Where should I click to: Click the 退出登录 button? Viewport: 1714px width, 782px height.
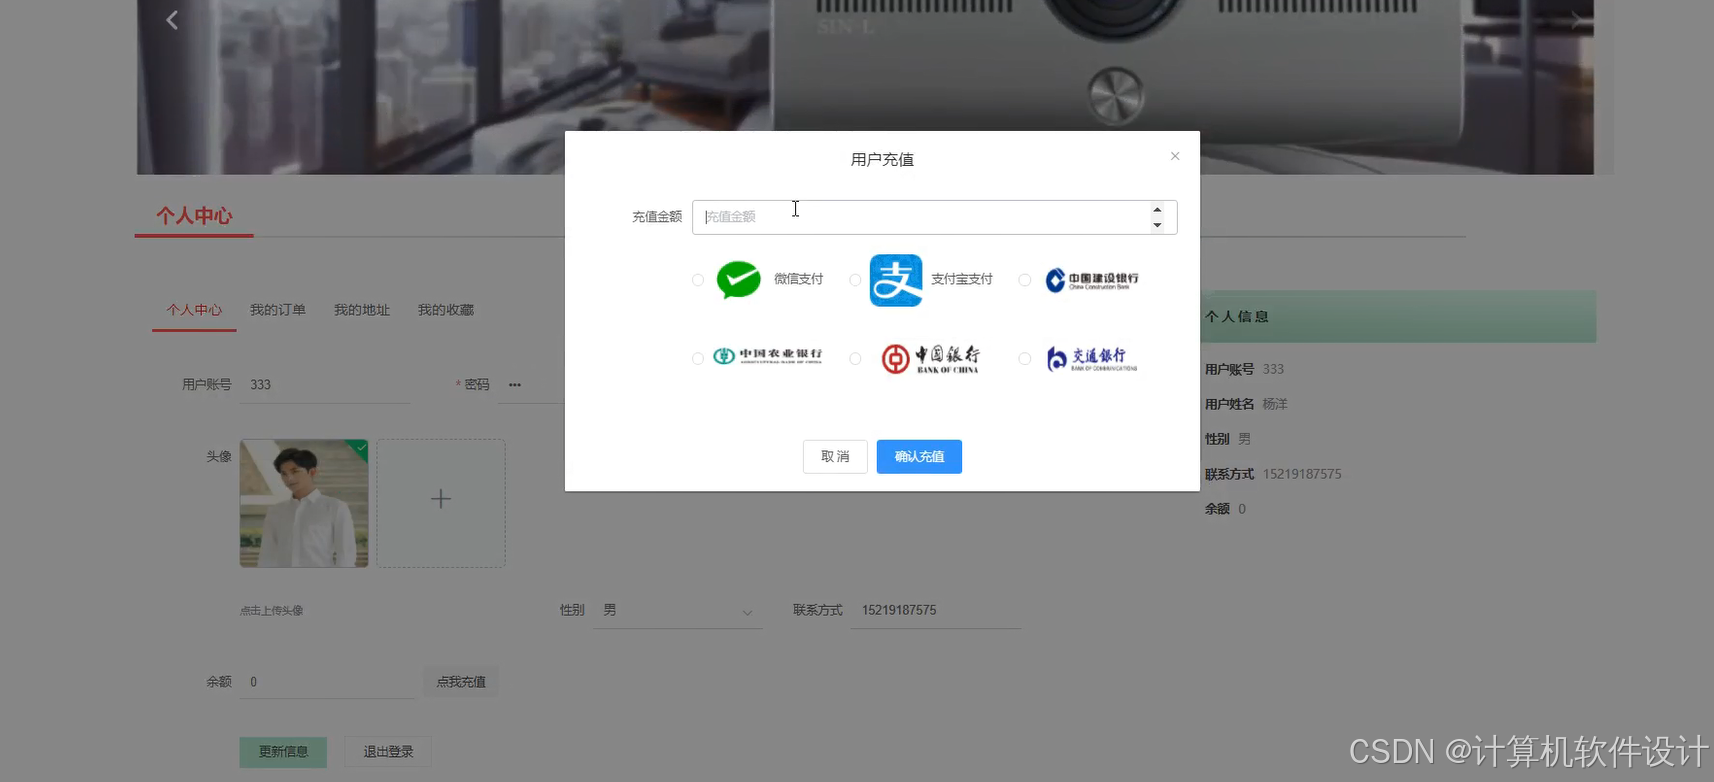point(388,752)
